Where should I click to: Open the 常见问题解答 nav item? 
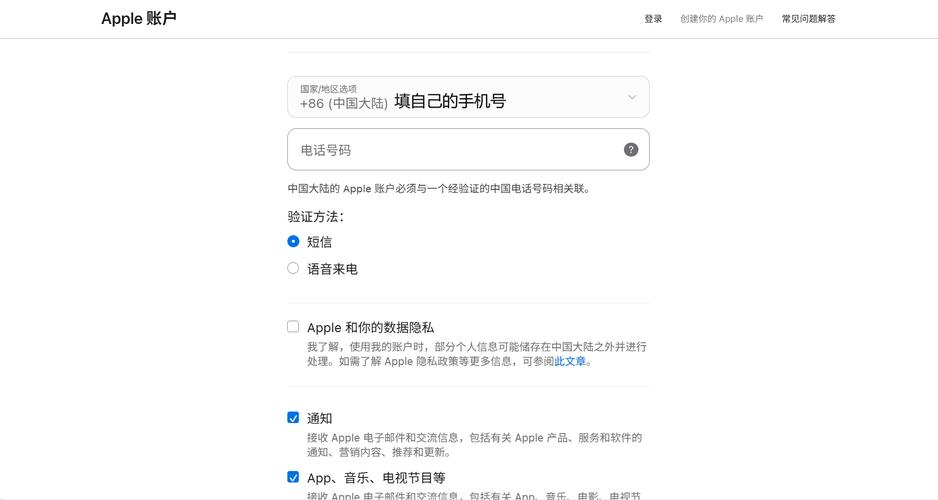click(x=808, y=19)
